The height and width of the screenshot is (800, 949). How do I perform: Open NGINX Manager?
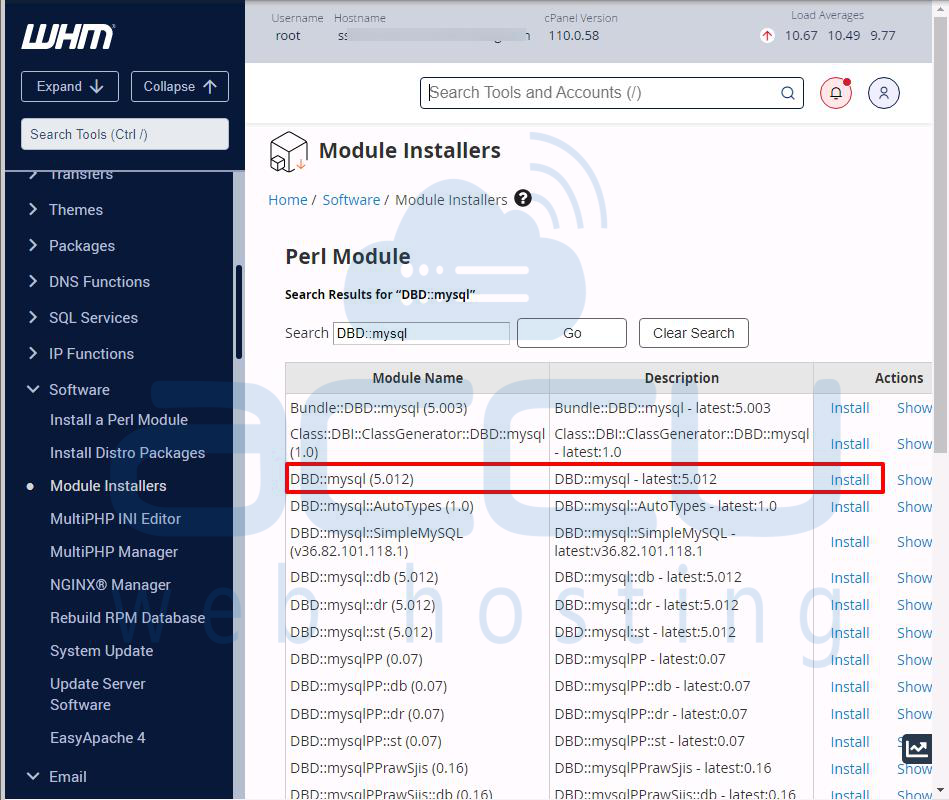click(110, 585)
